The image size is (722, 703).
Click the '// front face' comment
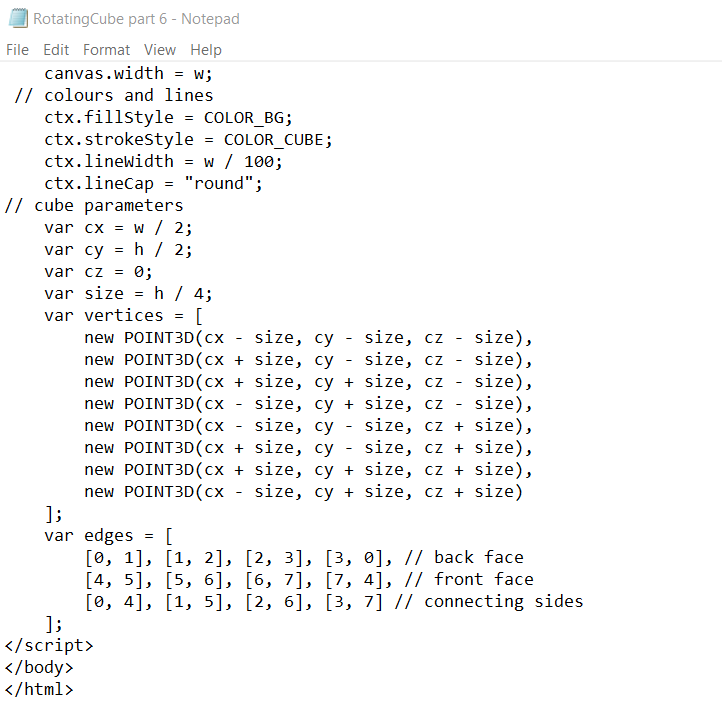pos(469,580)
